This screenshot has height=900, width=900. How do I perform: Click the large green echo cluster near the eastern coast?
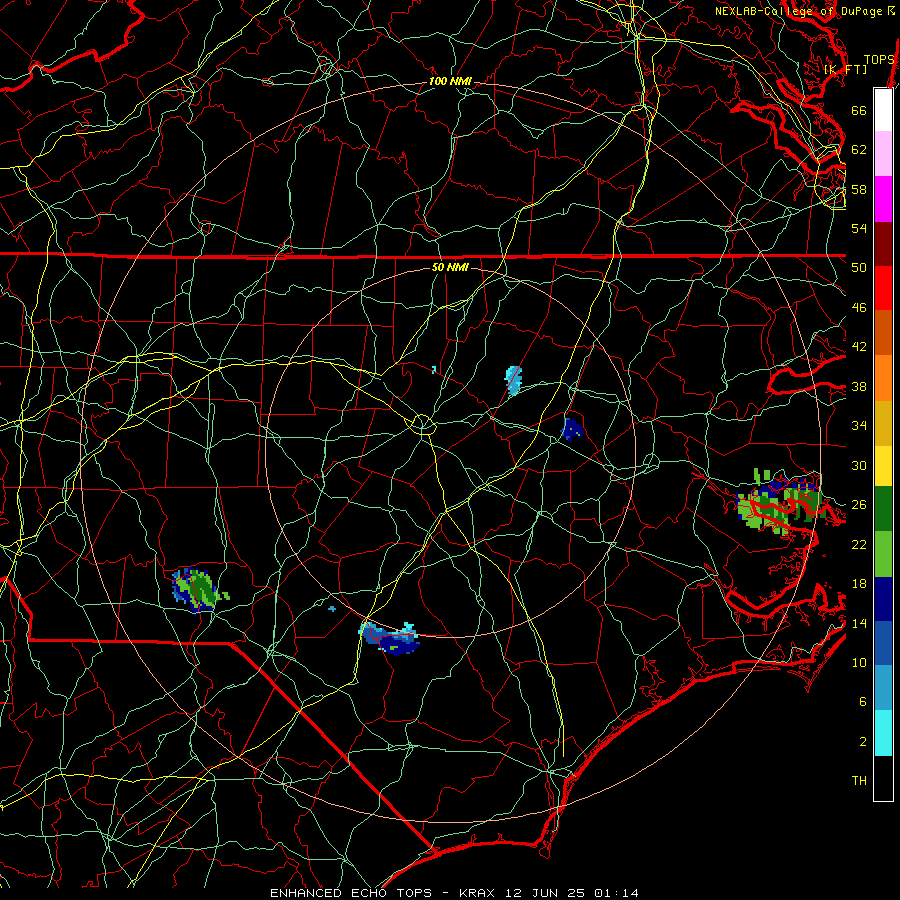click(x=781, y=502)
